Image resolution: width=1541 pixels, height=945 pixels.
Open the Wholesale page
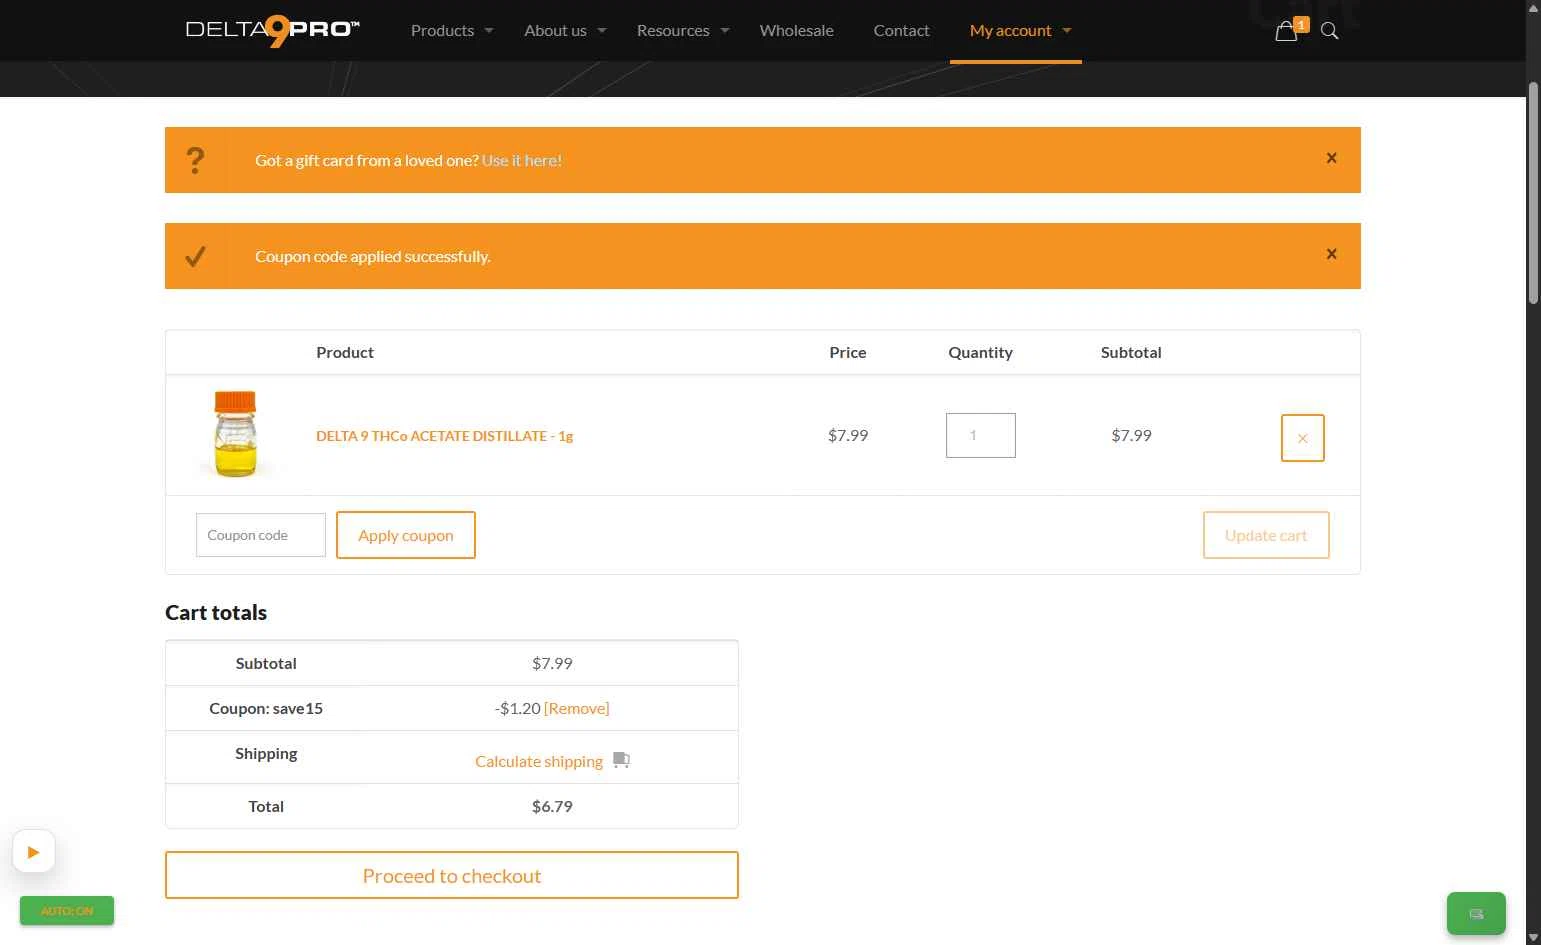coord(796,31)
